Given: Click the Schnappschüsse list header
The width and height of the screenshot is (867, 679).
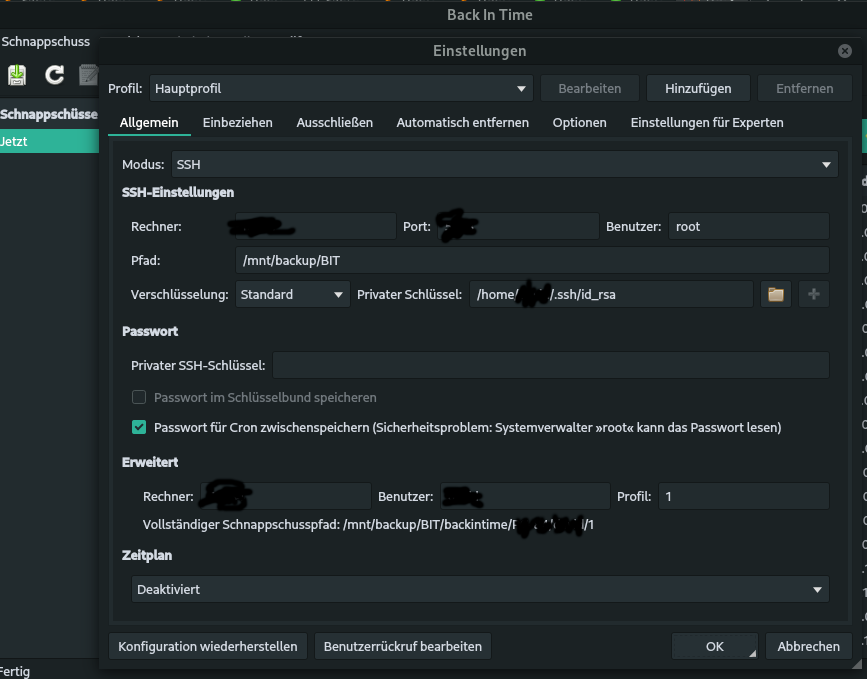Looking at the screenshot, I should (x=49, y=114).
